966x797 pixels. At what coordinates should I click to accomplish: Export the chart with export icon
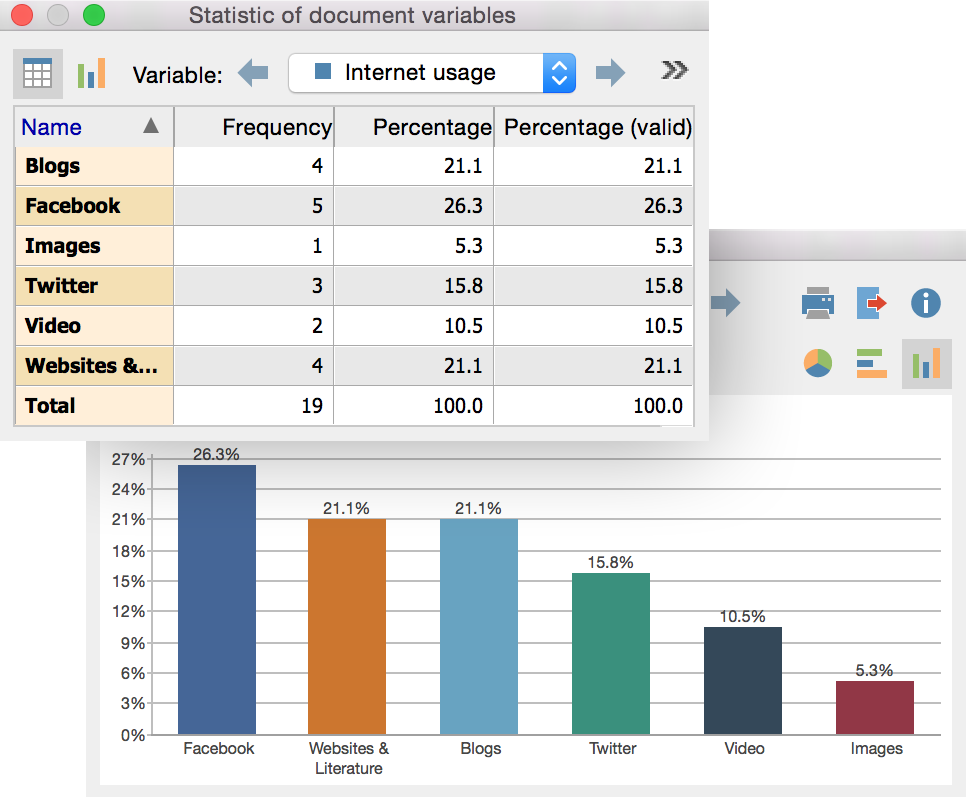[x=872, y=302]
